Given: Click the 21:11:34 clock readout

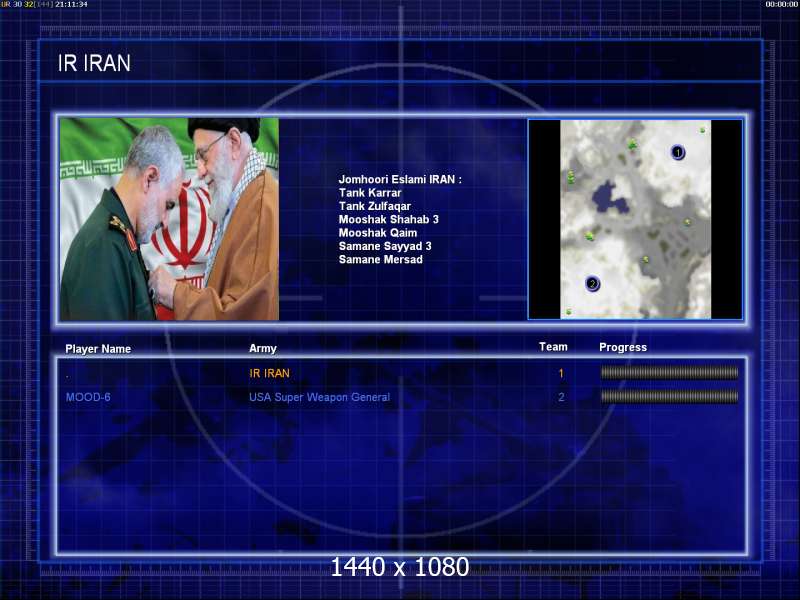Looking at the screenshot, I should [71, 4].
